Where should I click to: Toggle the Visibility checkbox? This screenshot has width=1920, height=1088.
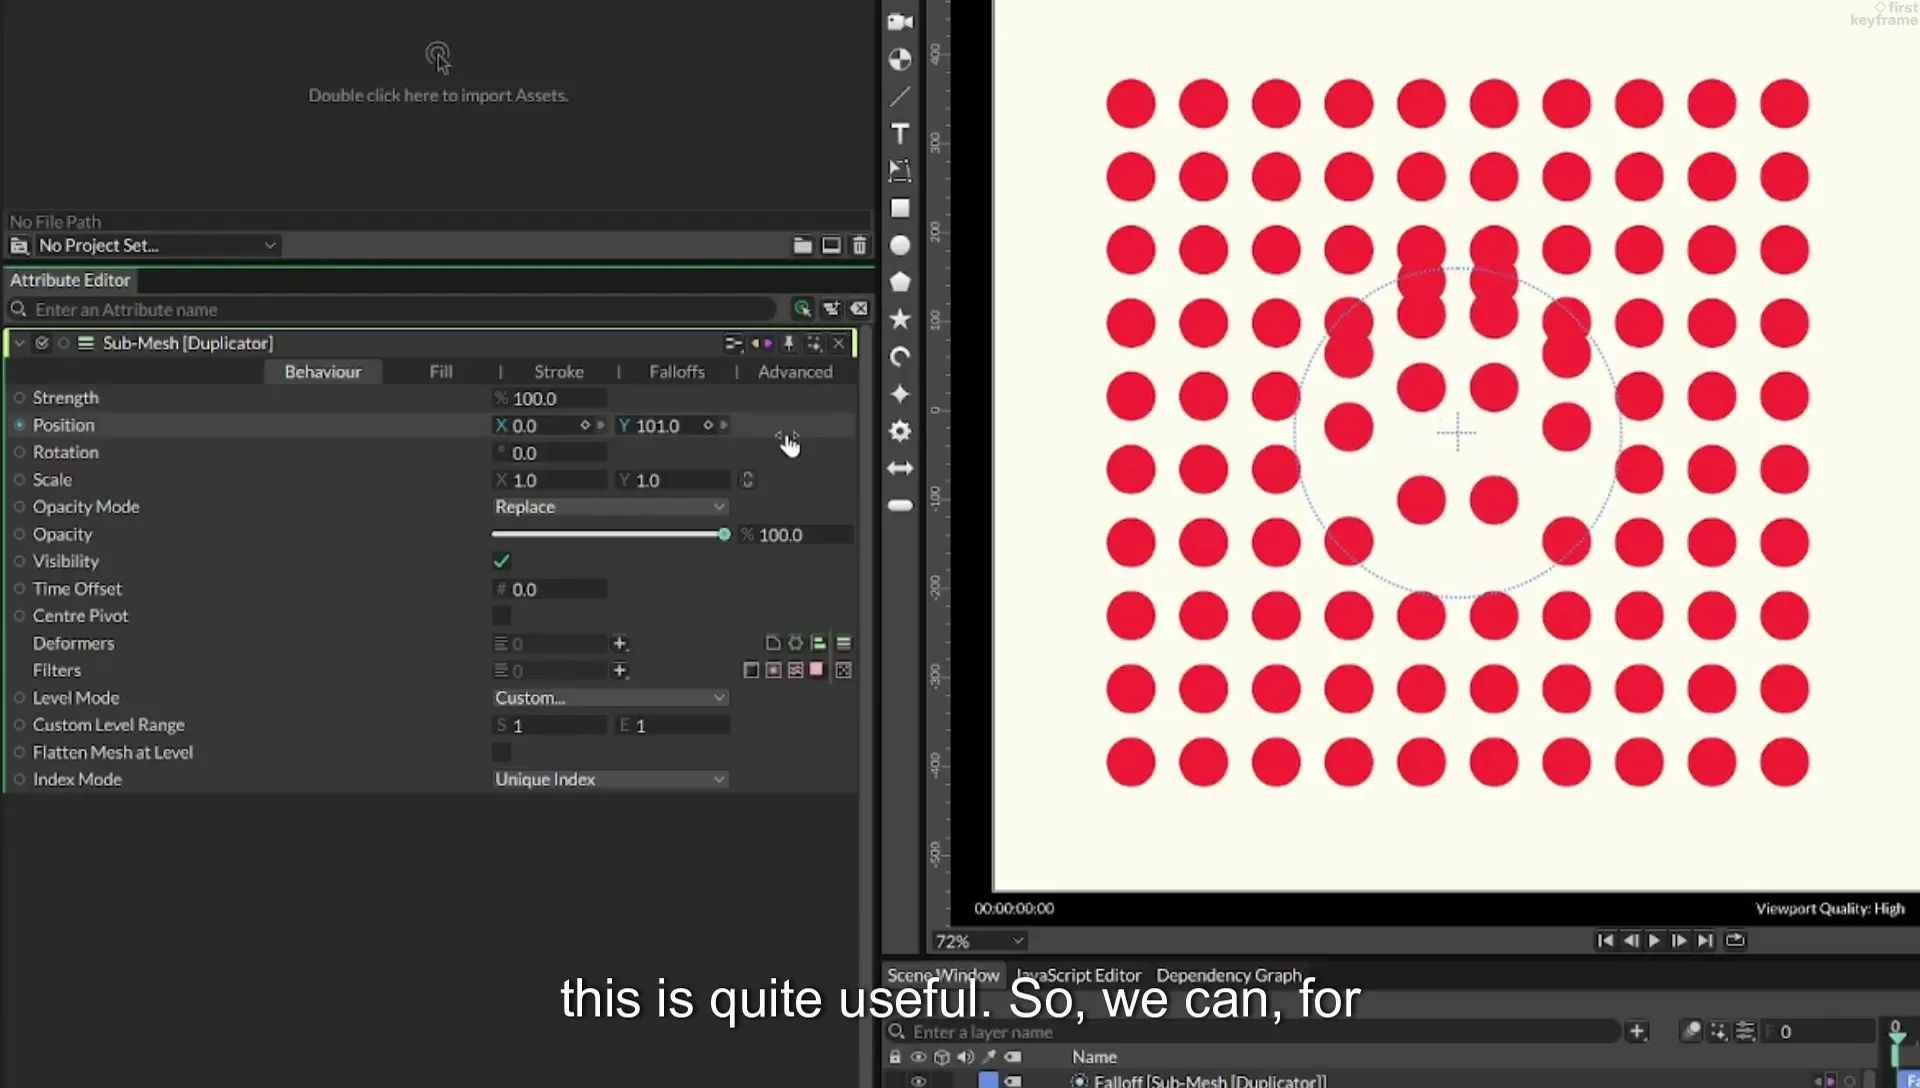tap(502, 561)
